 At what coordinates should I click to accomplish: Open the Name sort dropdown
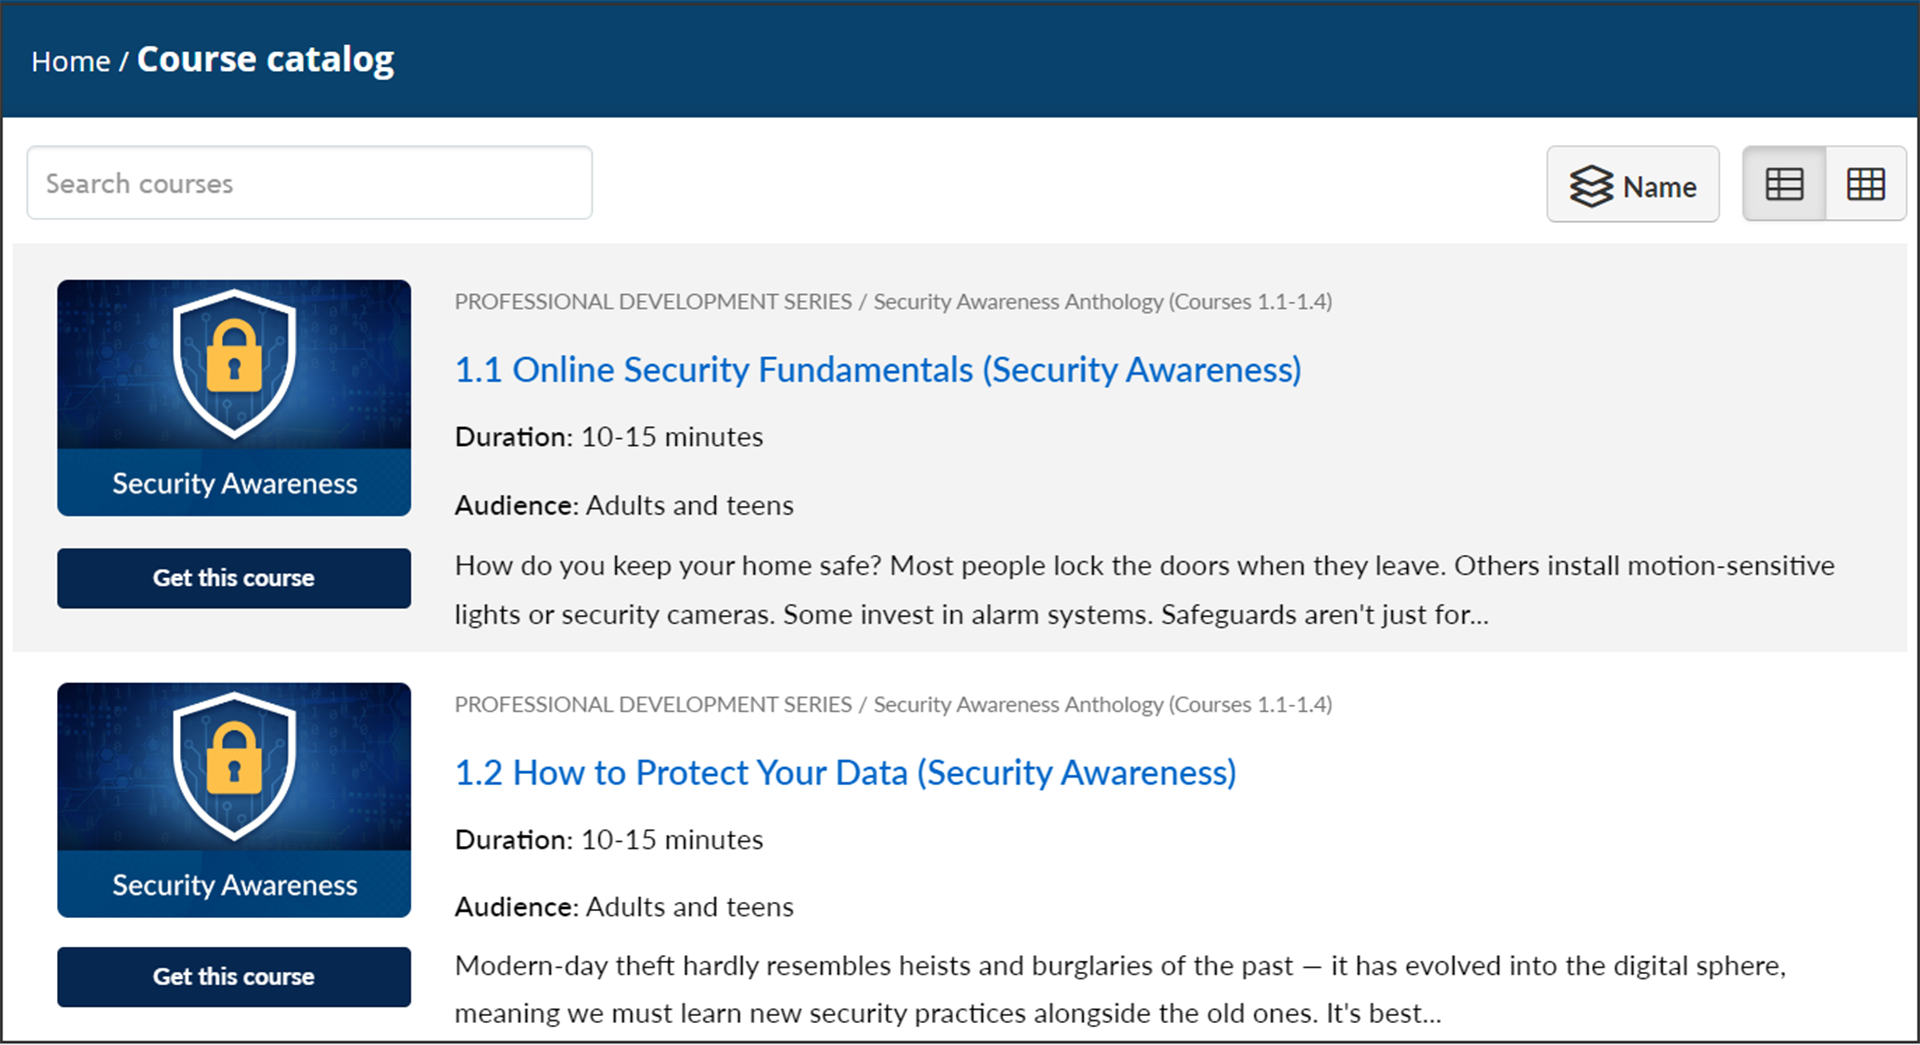(1632, 185)
